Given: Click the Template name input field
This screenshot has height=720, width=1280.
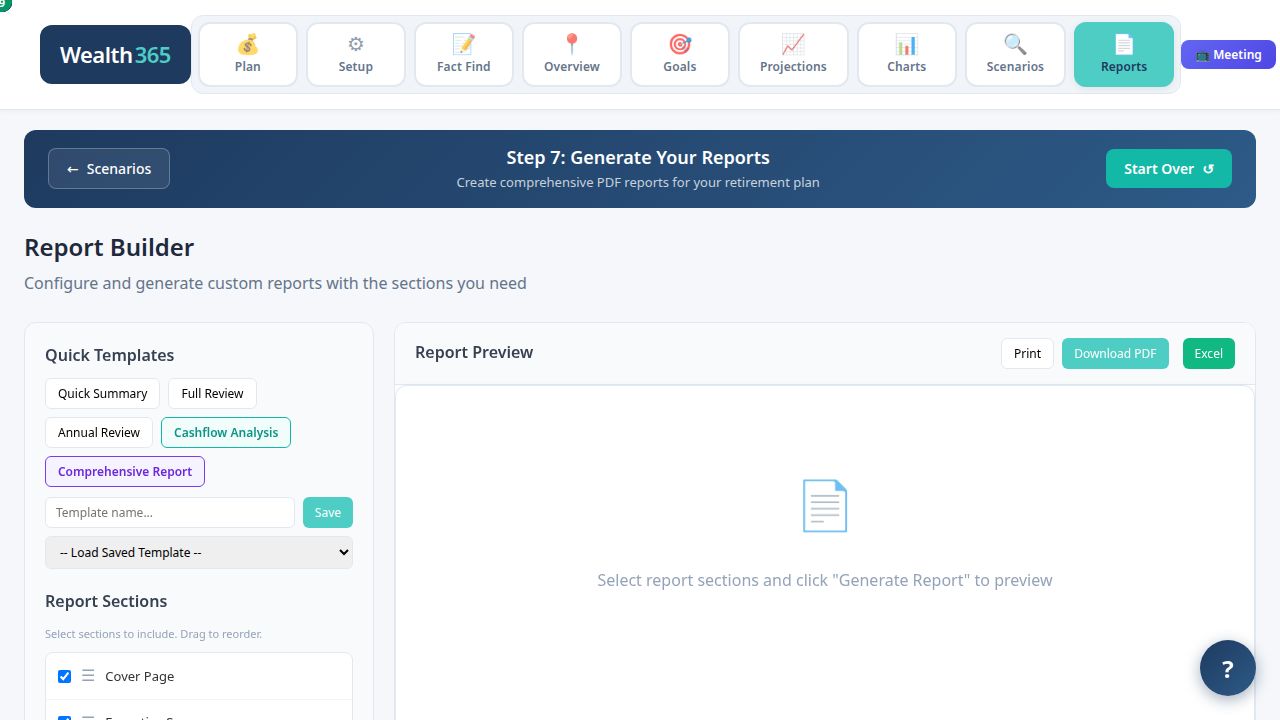Looking at the screenshot, I should [x=169, y=512].
